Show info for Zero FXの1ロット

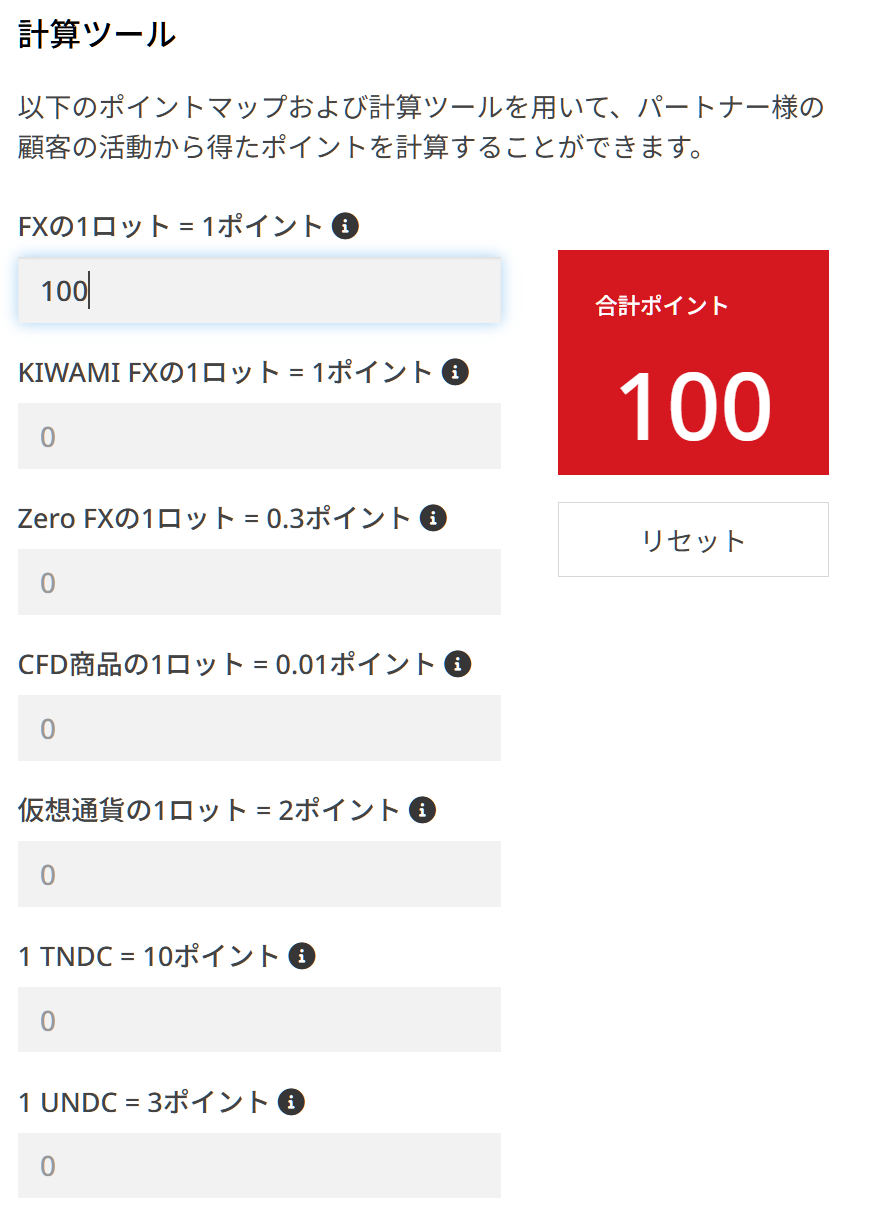click(x=433, y=518)
